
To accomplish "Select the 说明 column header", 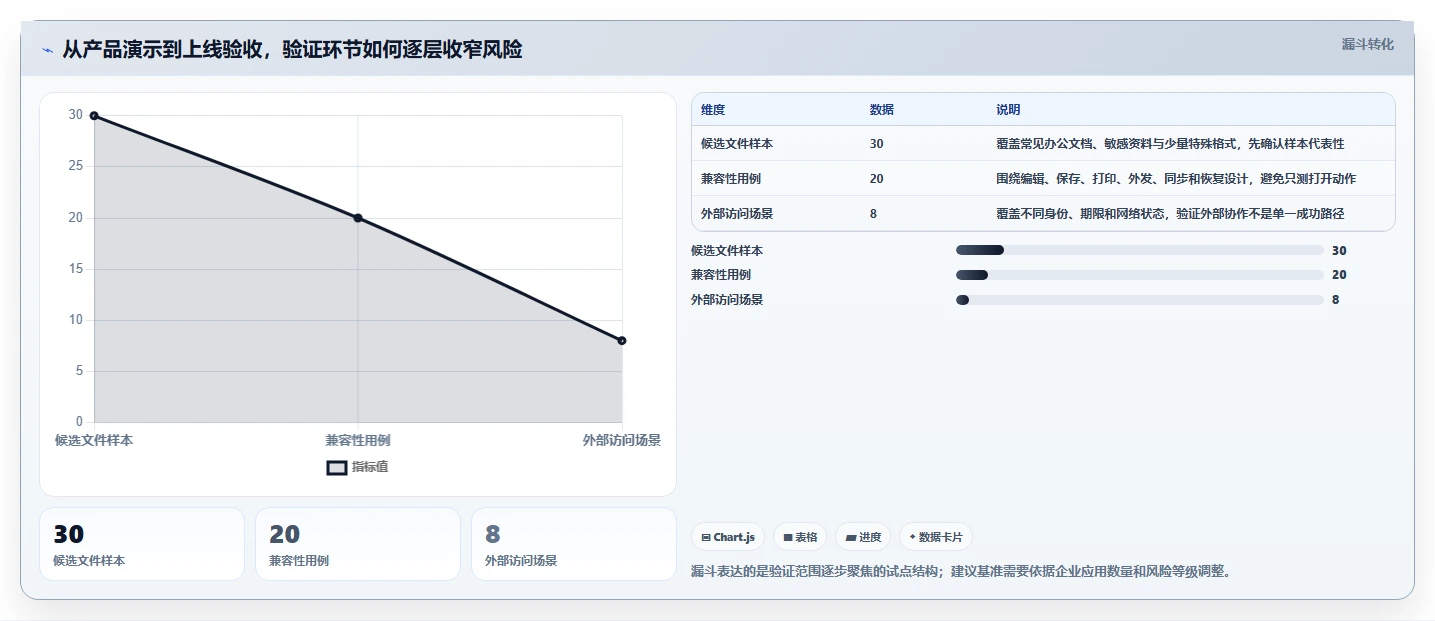I will pos(1008,110).
